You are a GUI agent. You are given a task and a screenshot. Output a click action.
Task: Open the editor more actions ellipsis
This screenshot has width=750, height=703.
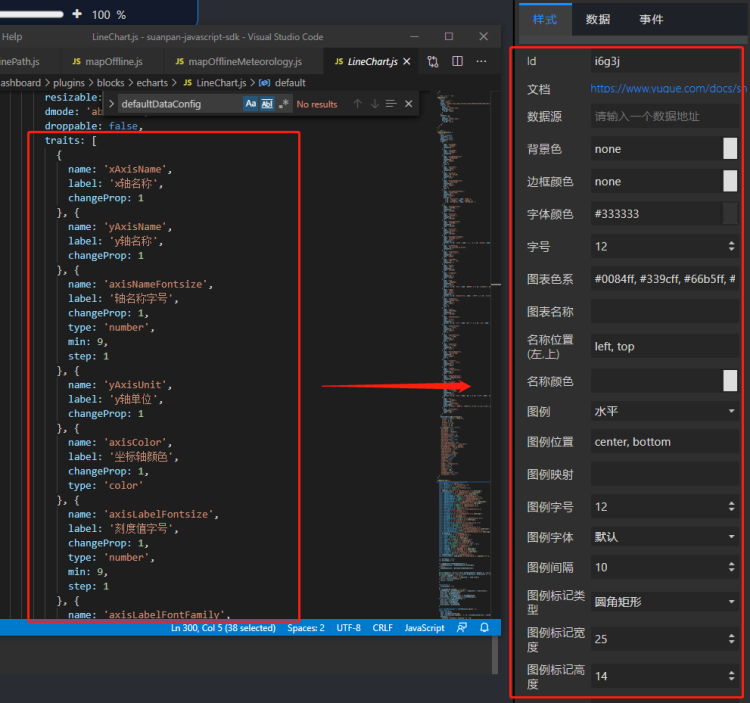(482, 62)
